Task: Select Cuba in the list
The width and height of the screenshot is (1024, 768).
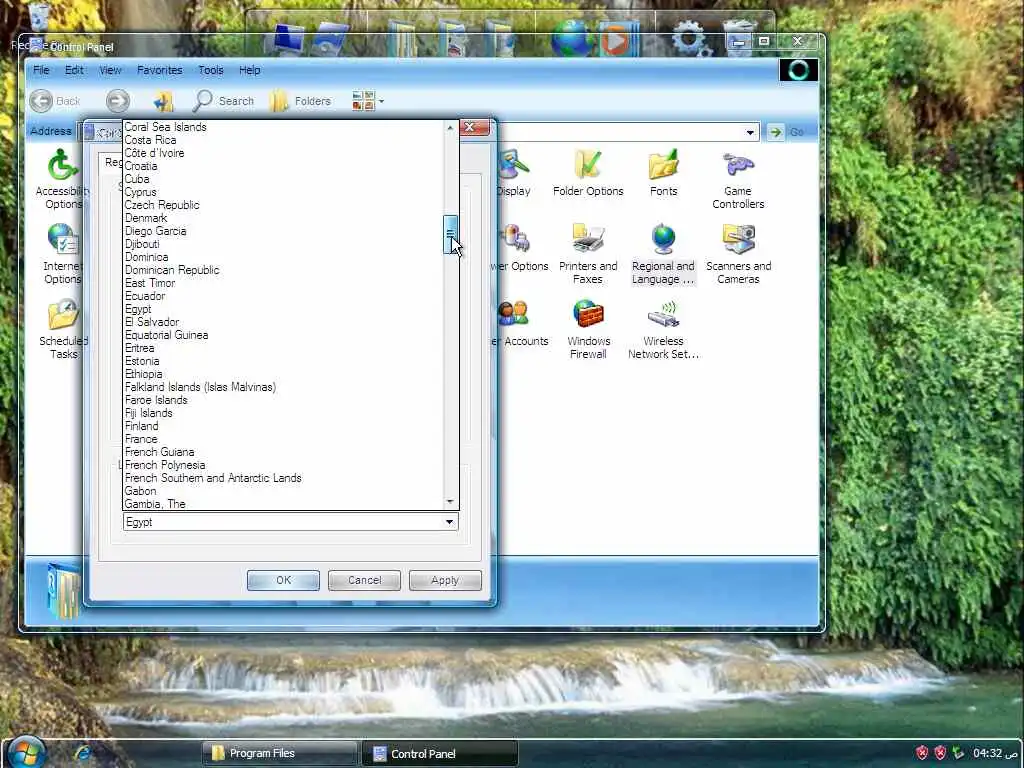Action: [137, 179]
